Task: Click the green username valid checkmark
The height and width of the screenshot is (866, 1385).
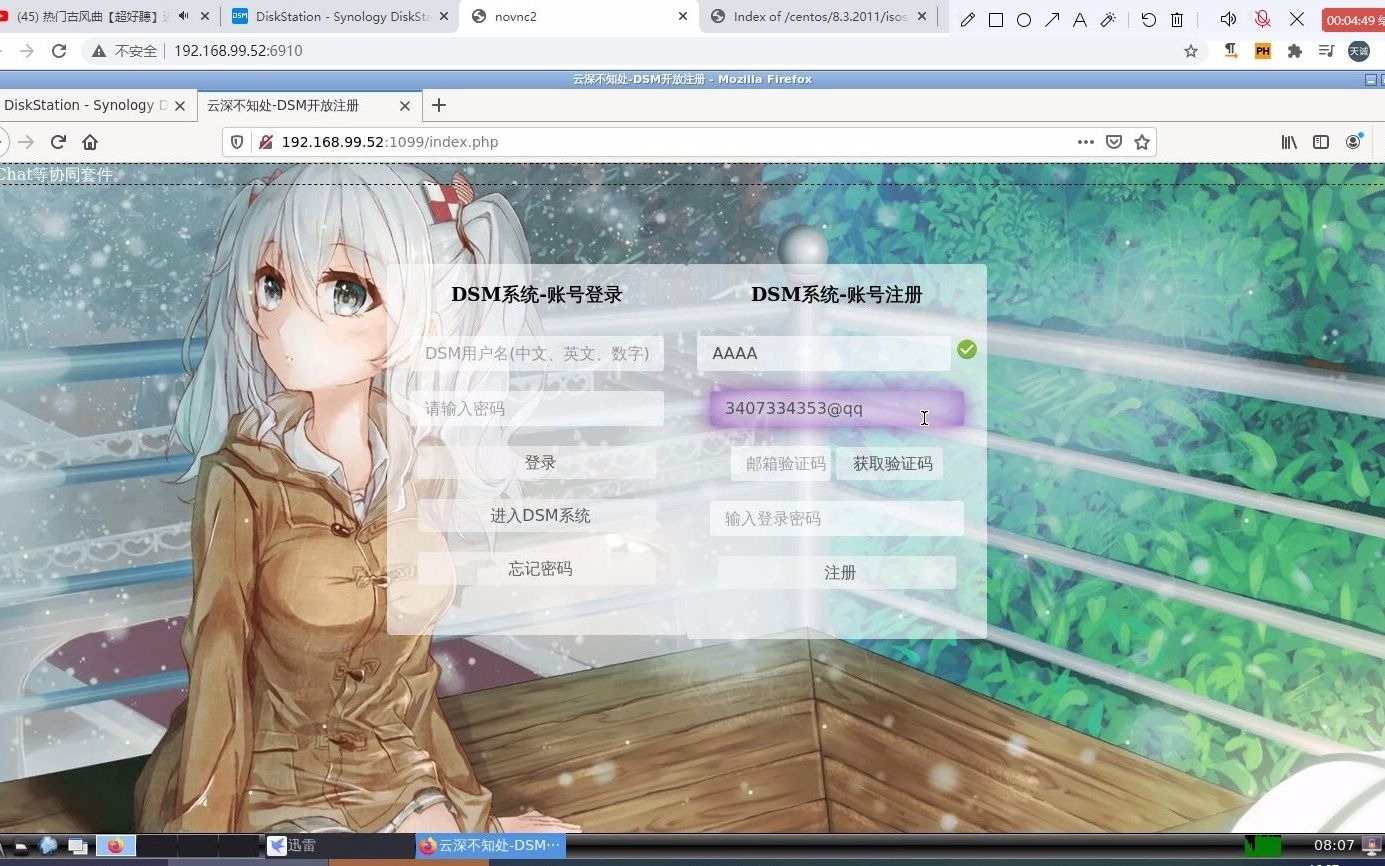Action: pyautogui.click(x=966, y=350)
